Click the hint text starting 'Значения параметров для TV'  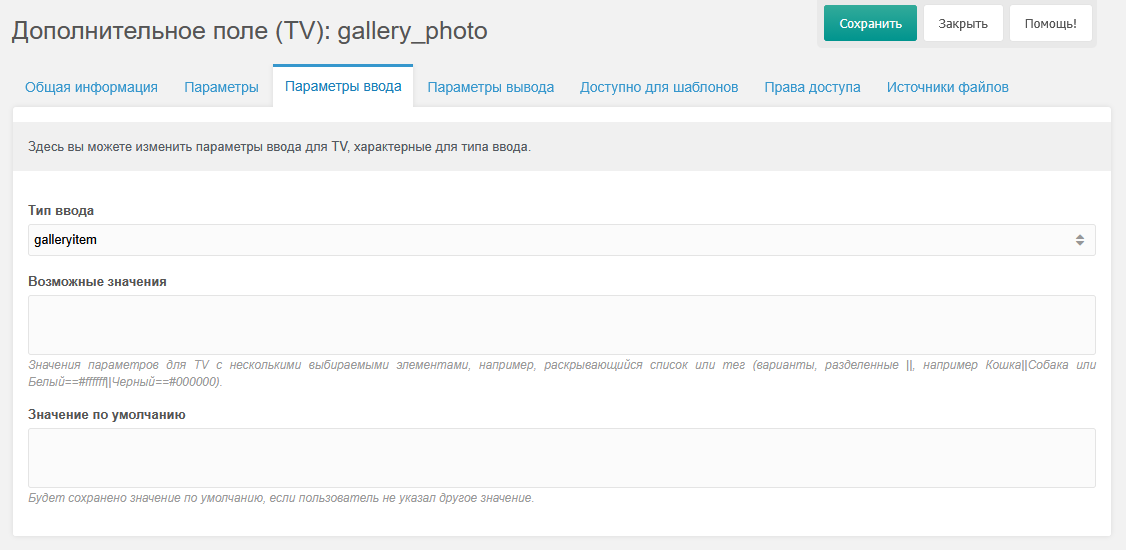[x=562, y=373]
